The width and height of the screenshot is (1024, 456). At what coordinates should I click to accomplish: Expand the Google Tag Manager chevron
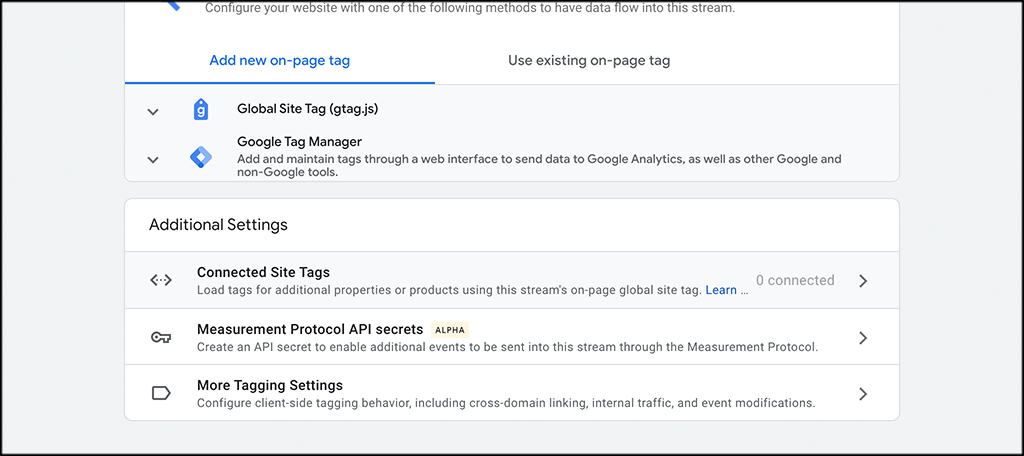[153, 159]
